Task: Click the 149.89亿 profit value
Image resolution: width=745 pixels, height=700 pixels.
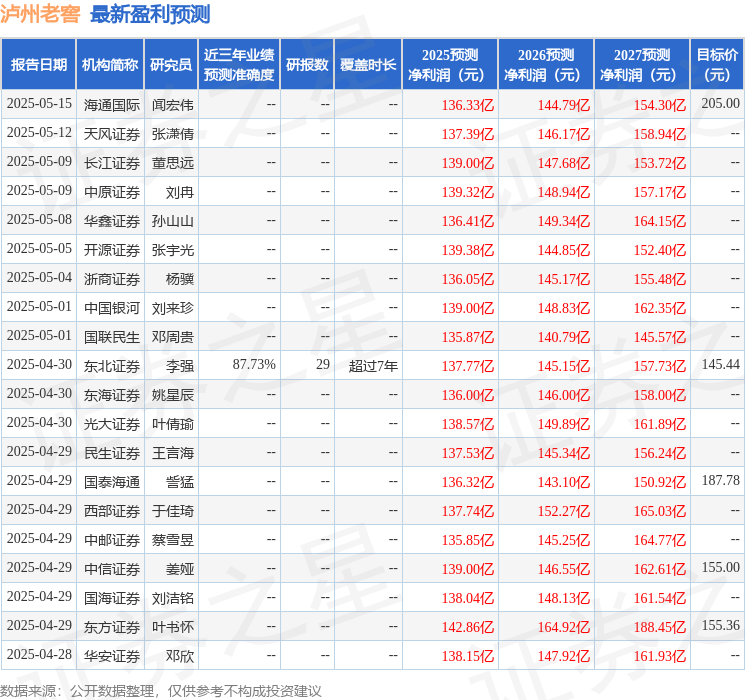Action: pyautogui.click(x=564, y=424)
